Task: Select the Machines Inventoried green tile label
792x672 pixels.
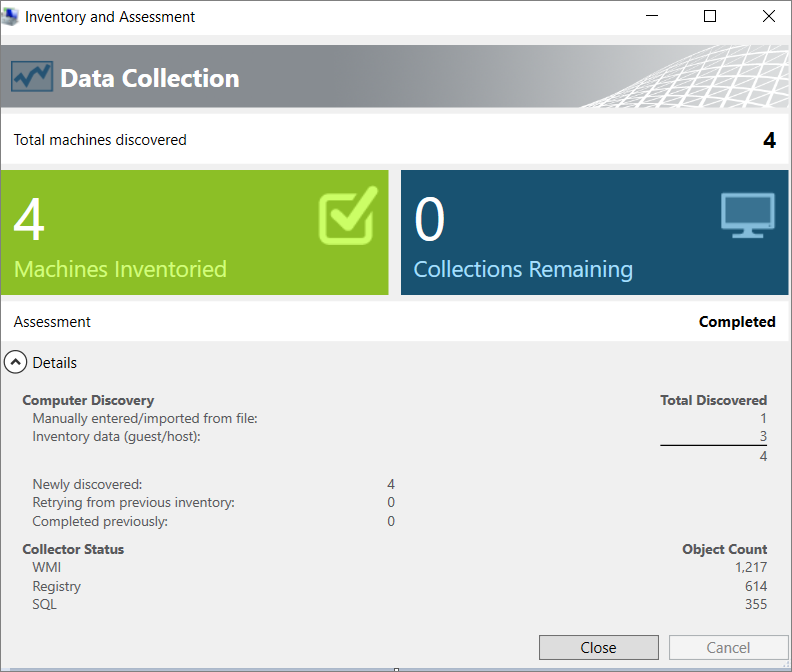Action: point(120,269)
